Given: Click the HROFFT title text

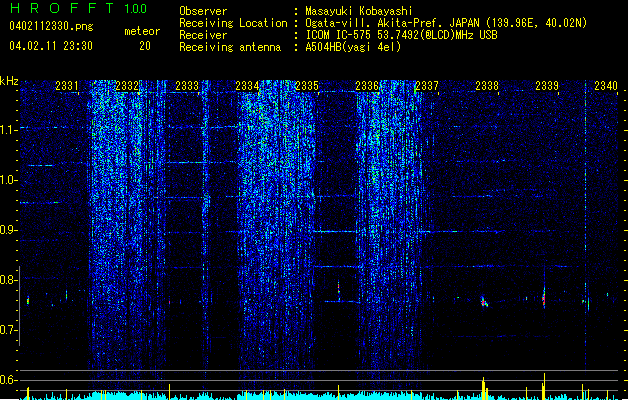Looking at the screenshot, I should (x=61, y=8).
